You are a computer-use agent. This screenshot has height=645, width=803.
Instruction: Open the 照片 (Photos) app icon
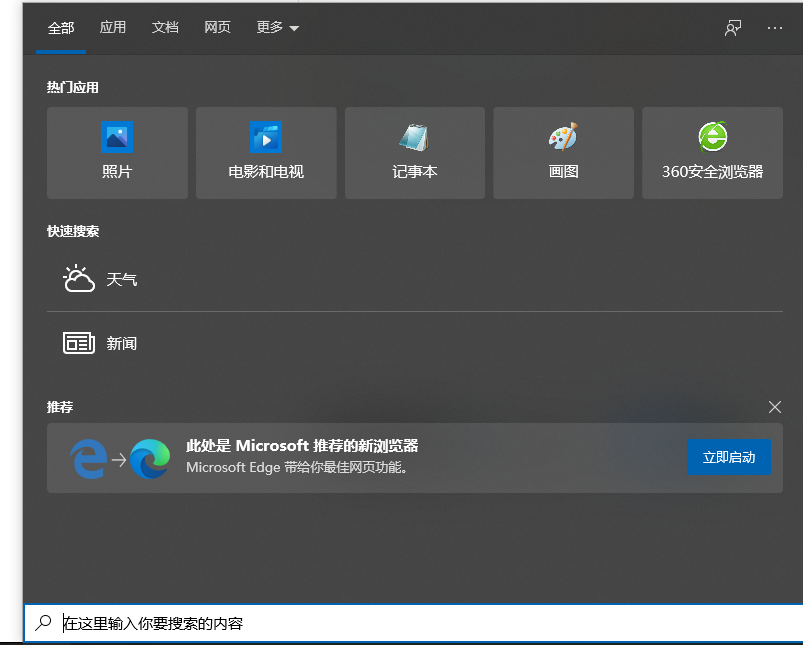click(117, 138)
